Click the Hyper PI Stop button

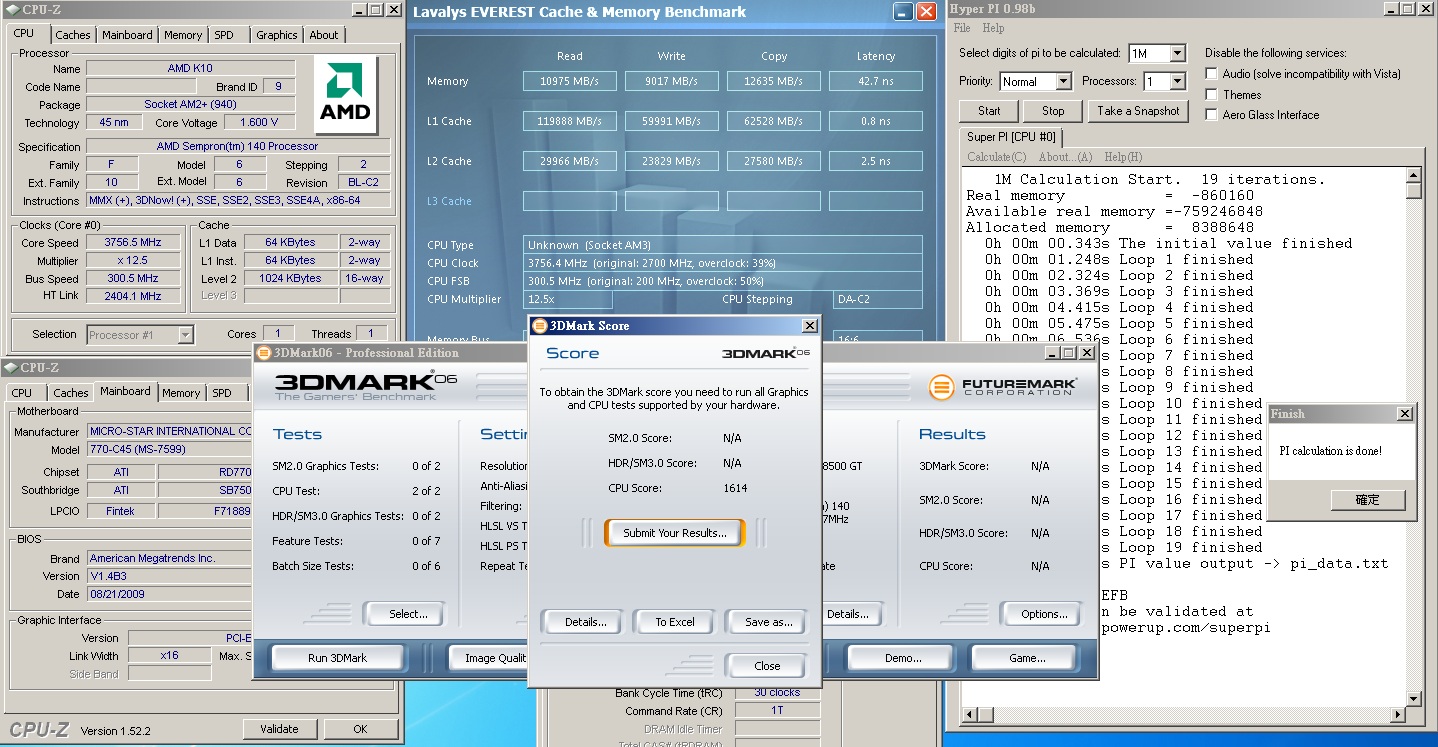coord(1053,111)
